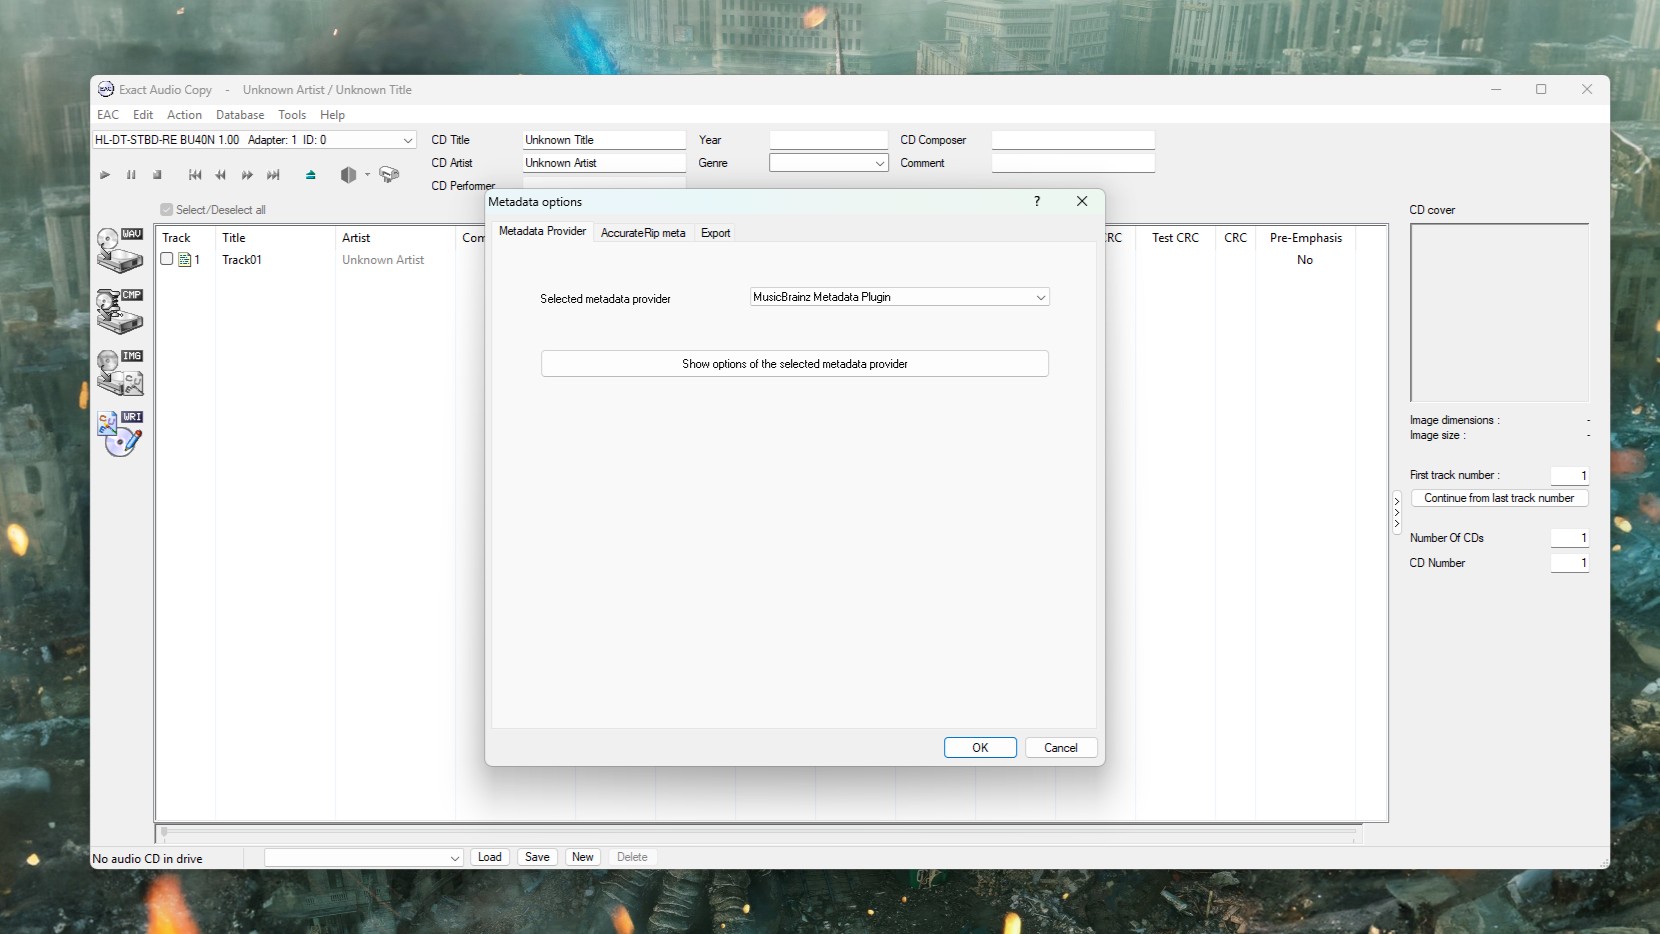1660x934 pixels.
Task: Click the CD Number field
Action: coord(1569,563)
